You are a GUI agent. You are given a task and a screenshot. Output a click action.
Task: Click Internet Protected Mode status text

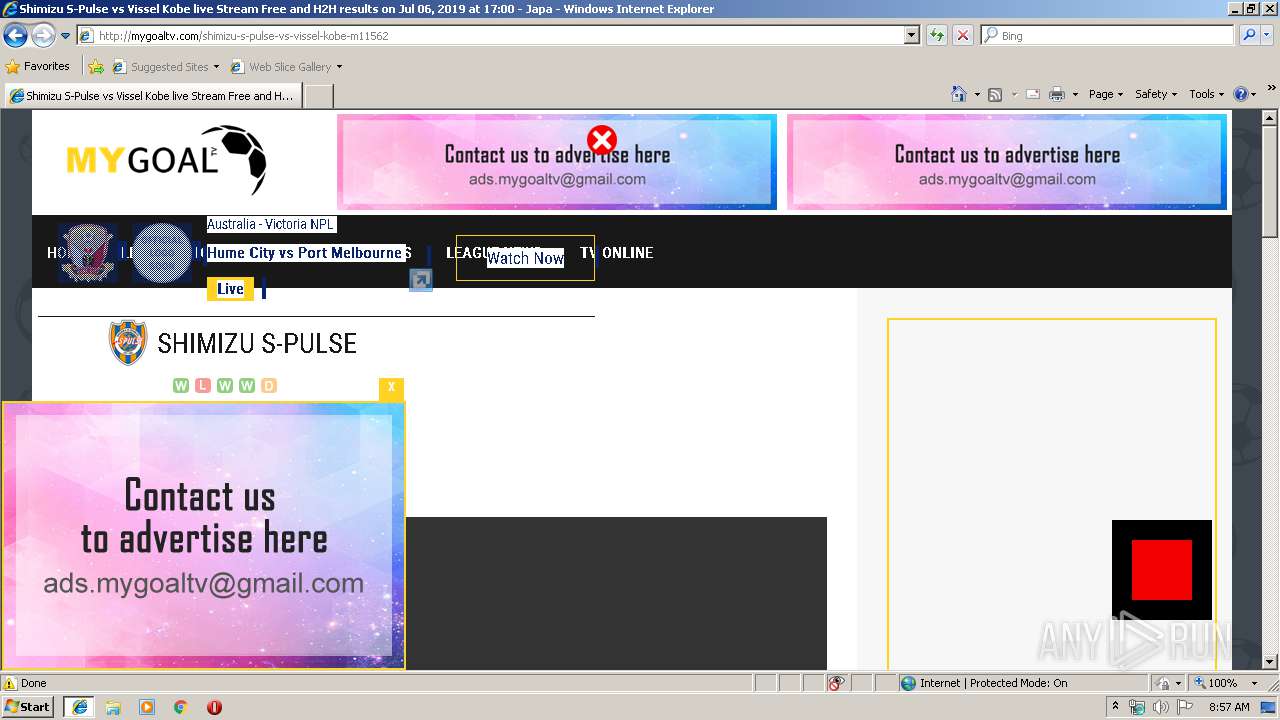[x=993, y=683]
